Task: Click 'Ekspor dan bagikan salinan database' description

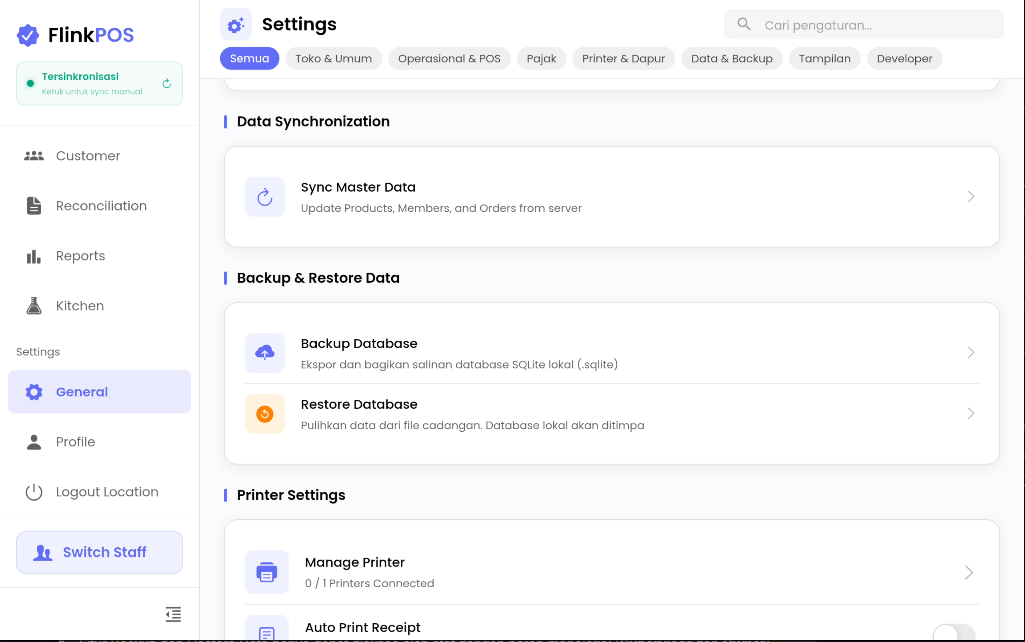Action: [460, 365]
